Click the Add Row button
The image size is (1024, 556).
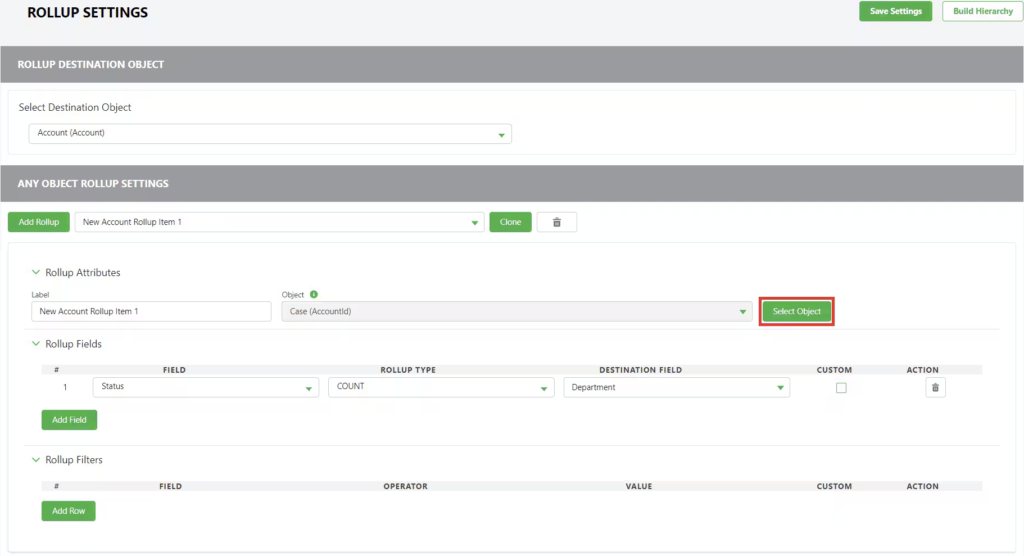click(x=69, y=511)
